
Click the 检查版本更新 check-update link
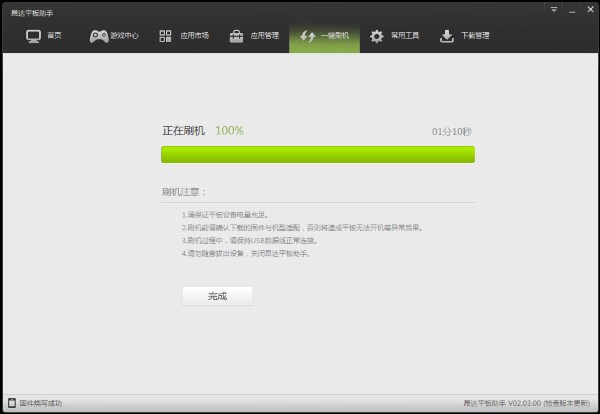[567, 403]
